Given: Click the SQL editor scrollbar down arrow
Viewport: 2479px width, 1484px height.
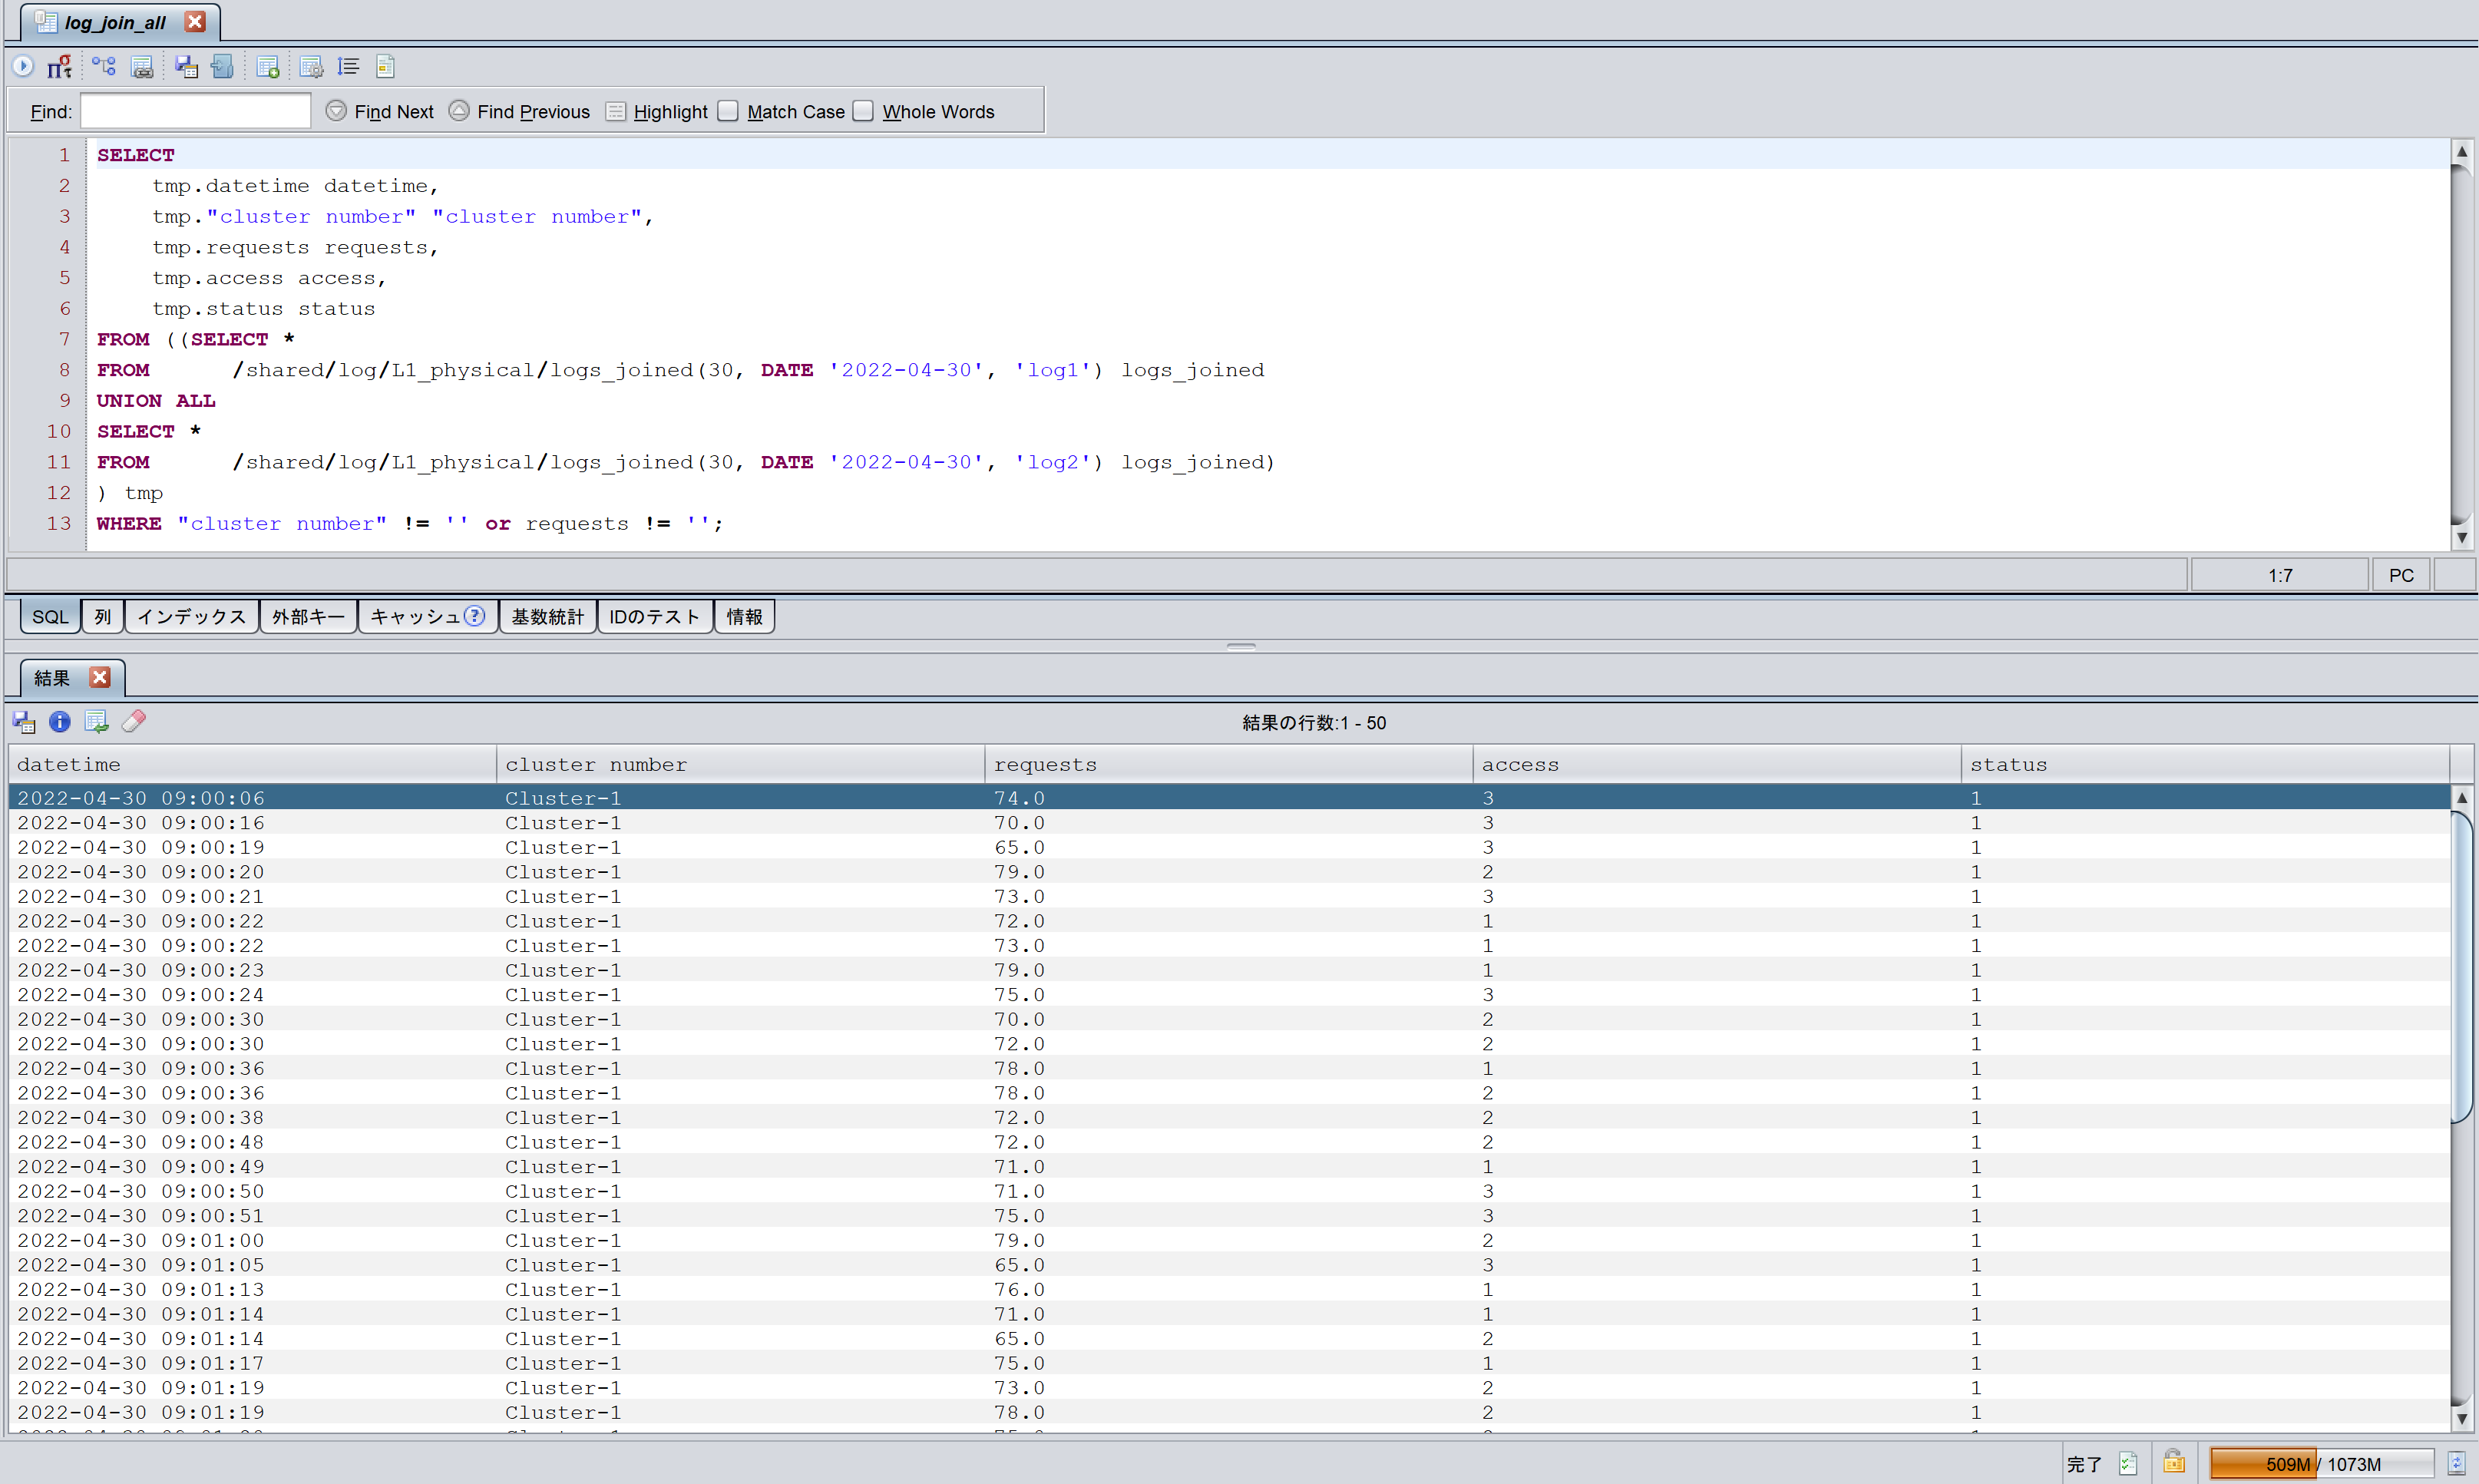Looking at the screenshot, I should pos(2462,537).
